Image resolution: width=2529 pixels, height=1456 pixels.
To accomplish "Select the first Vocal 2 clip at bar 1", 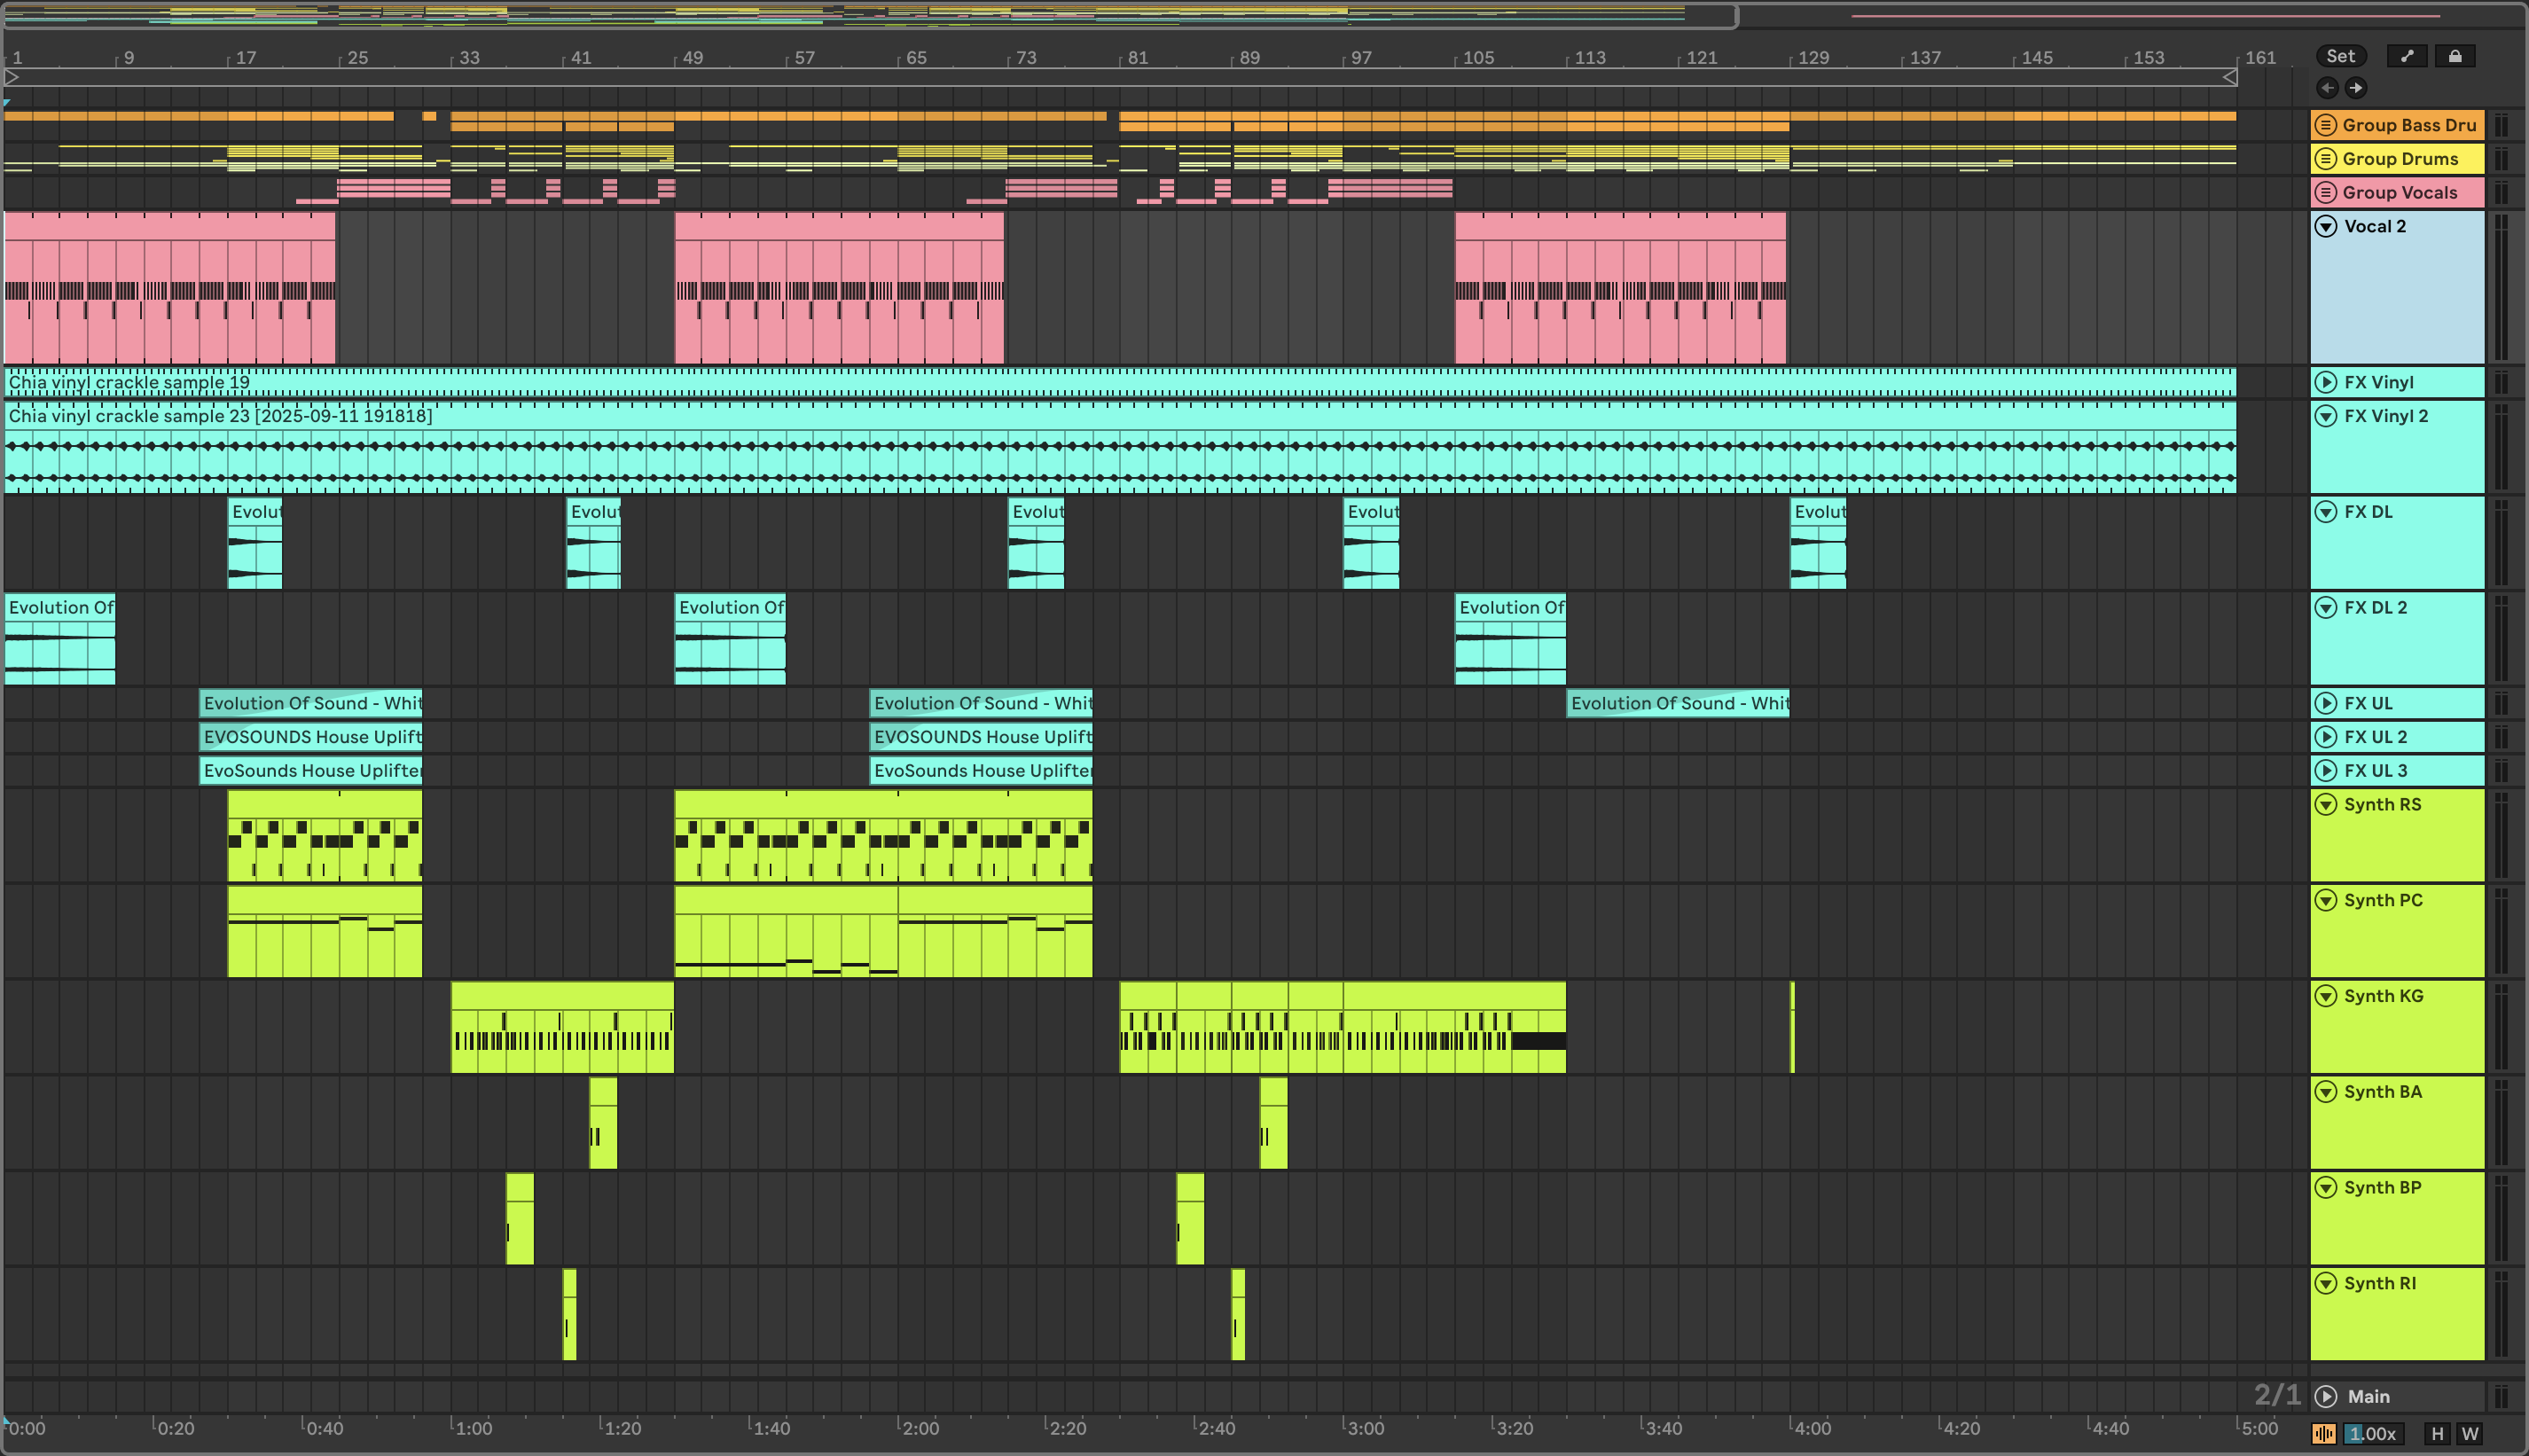I will [170, 288].
